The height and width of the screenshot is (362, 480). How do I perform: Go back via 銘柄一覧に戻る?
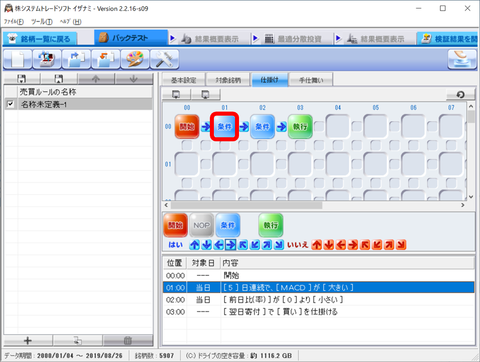pyautogui.click(x=40, y=39)
